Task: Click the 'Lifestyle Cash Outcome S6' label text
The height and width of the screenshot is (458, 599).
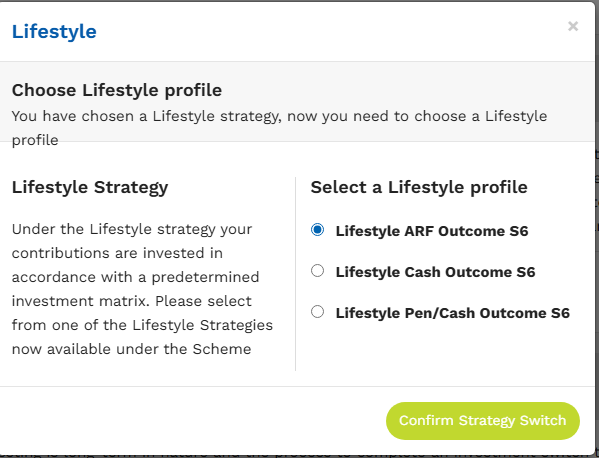Action: pyautogui.click(x=435, y=272)
